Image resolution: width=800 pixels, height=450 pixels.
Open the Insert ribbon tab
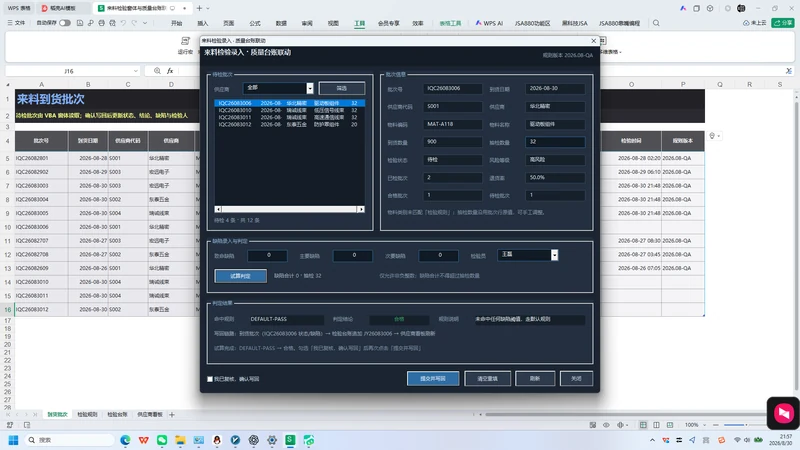(x=203, y=23)
